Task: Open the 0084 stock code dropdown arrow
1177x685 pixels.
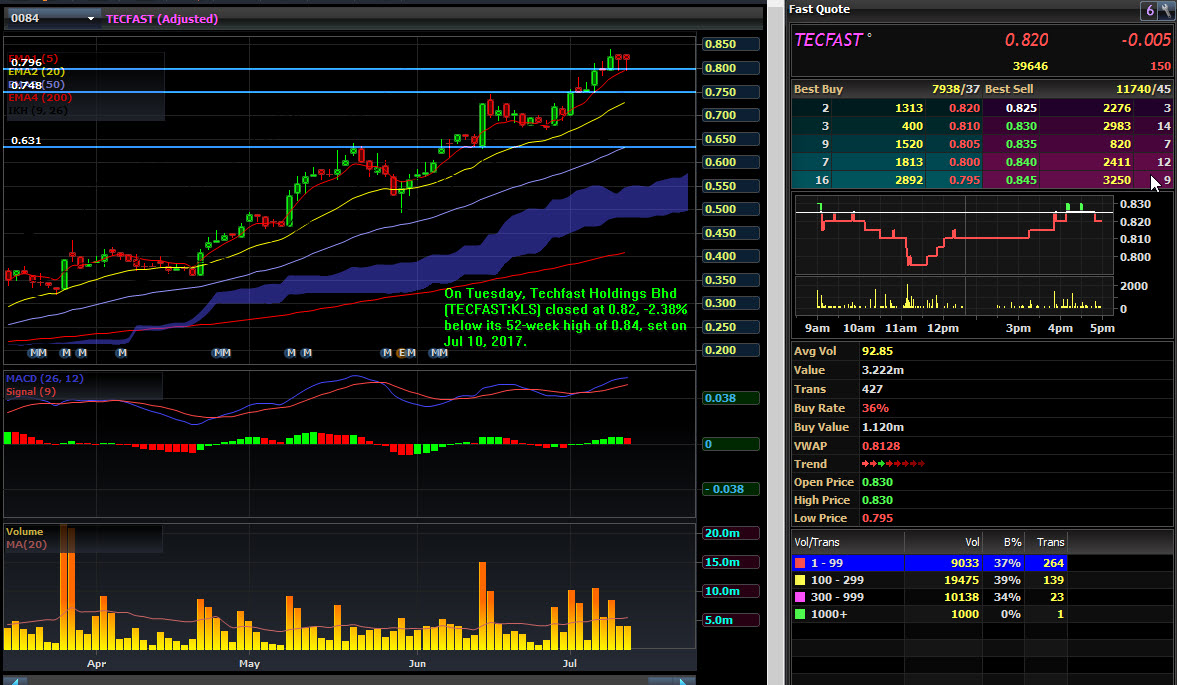Action: click(x=90, y=19)
